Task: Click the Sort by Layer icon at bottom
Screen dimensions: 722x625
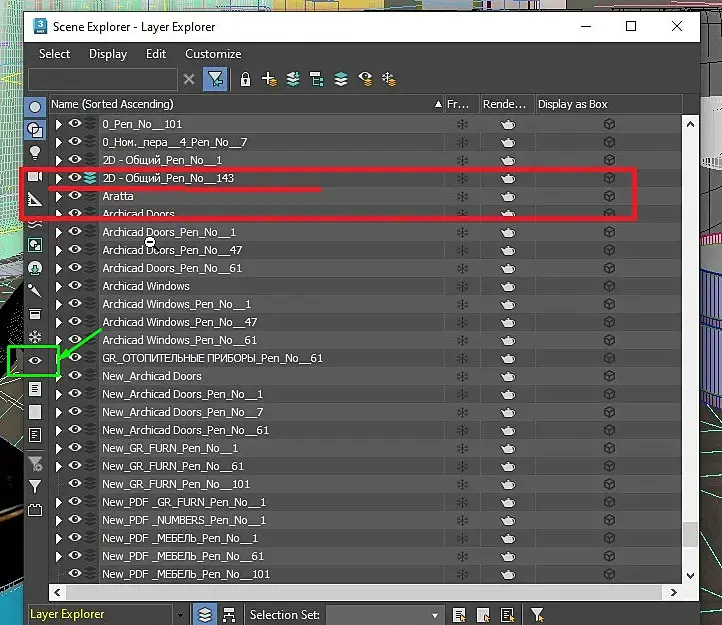Action: pos(205,615)
